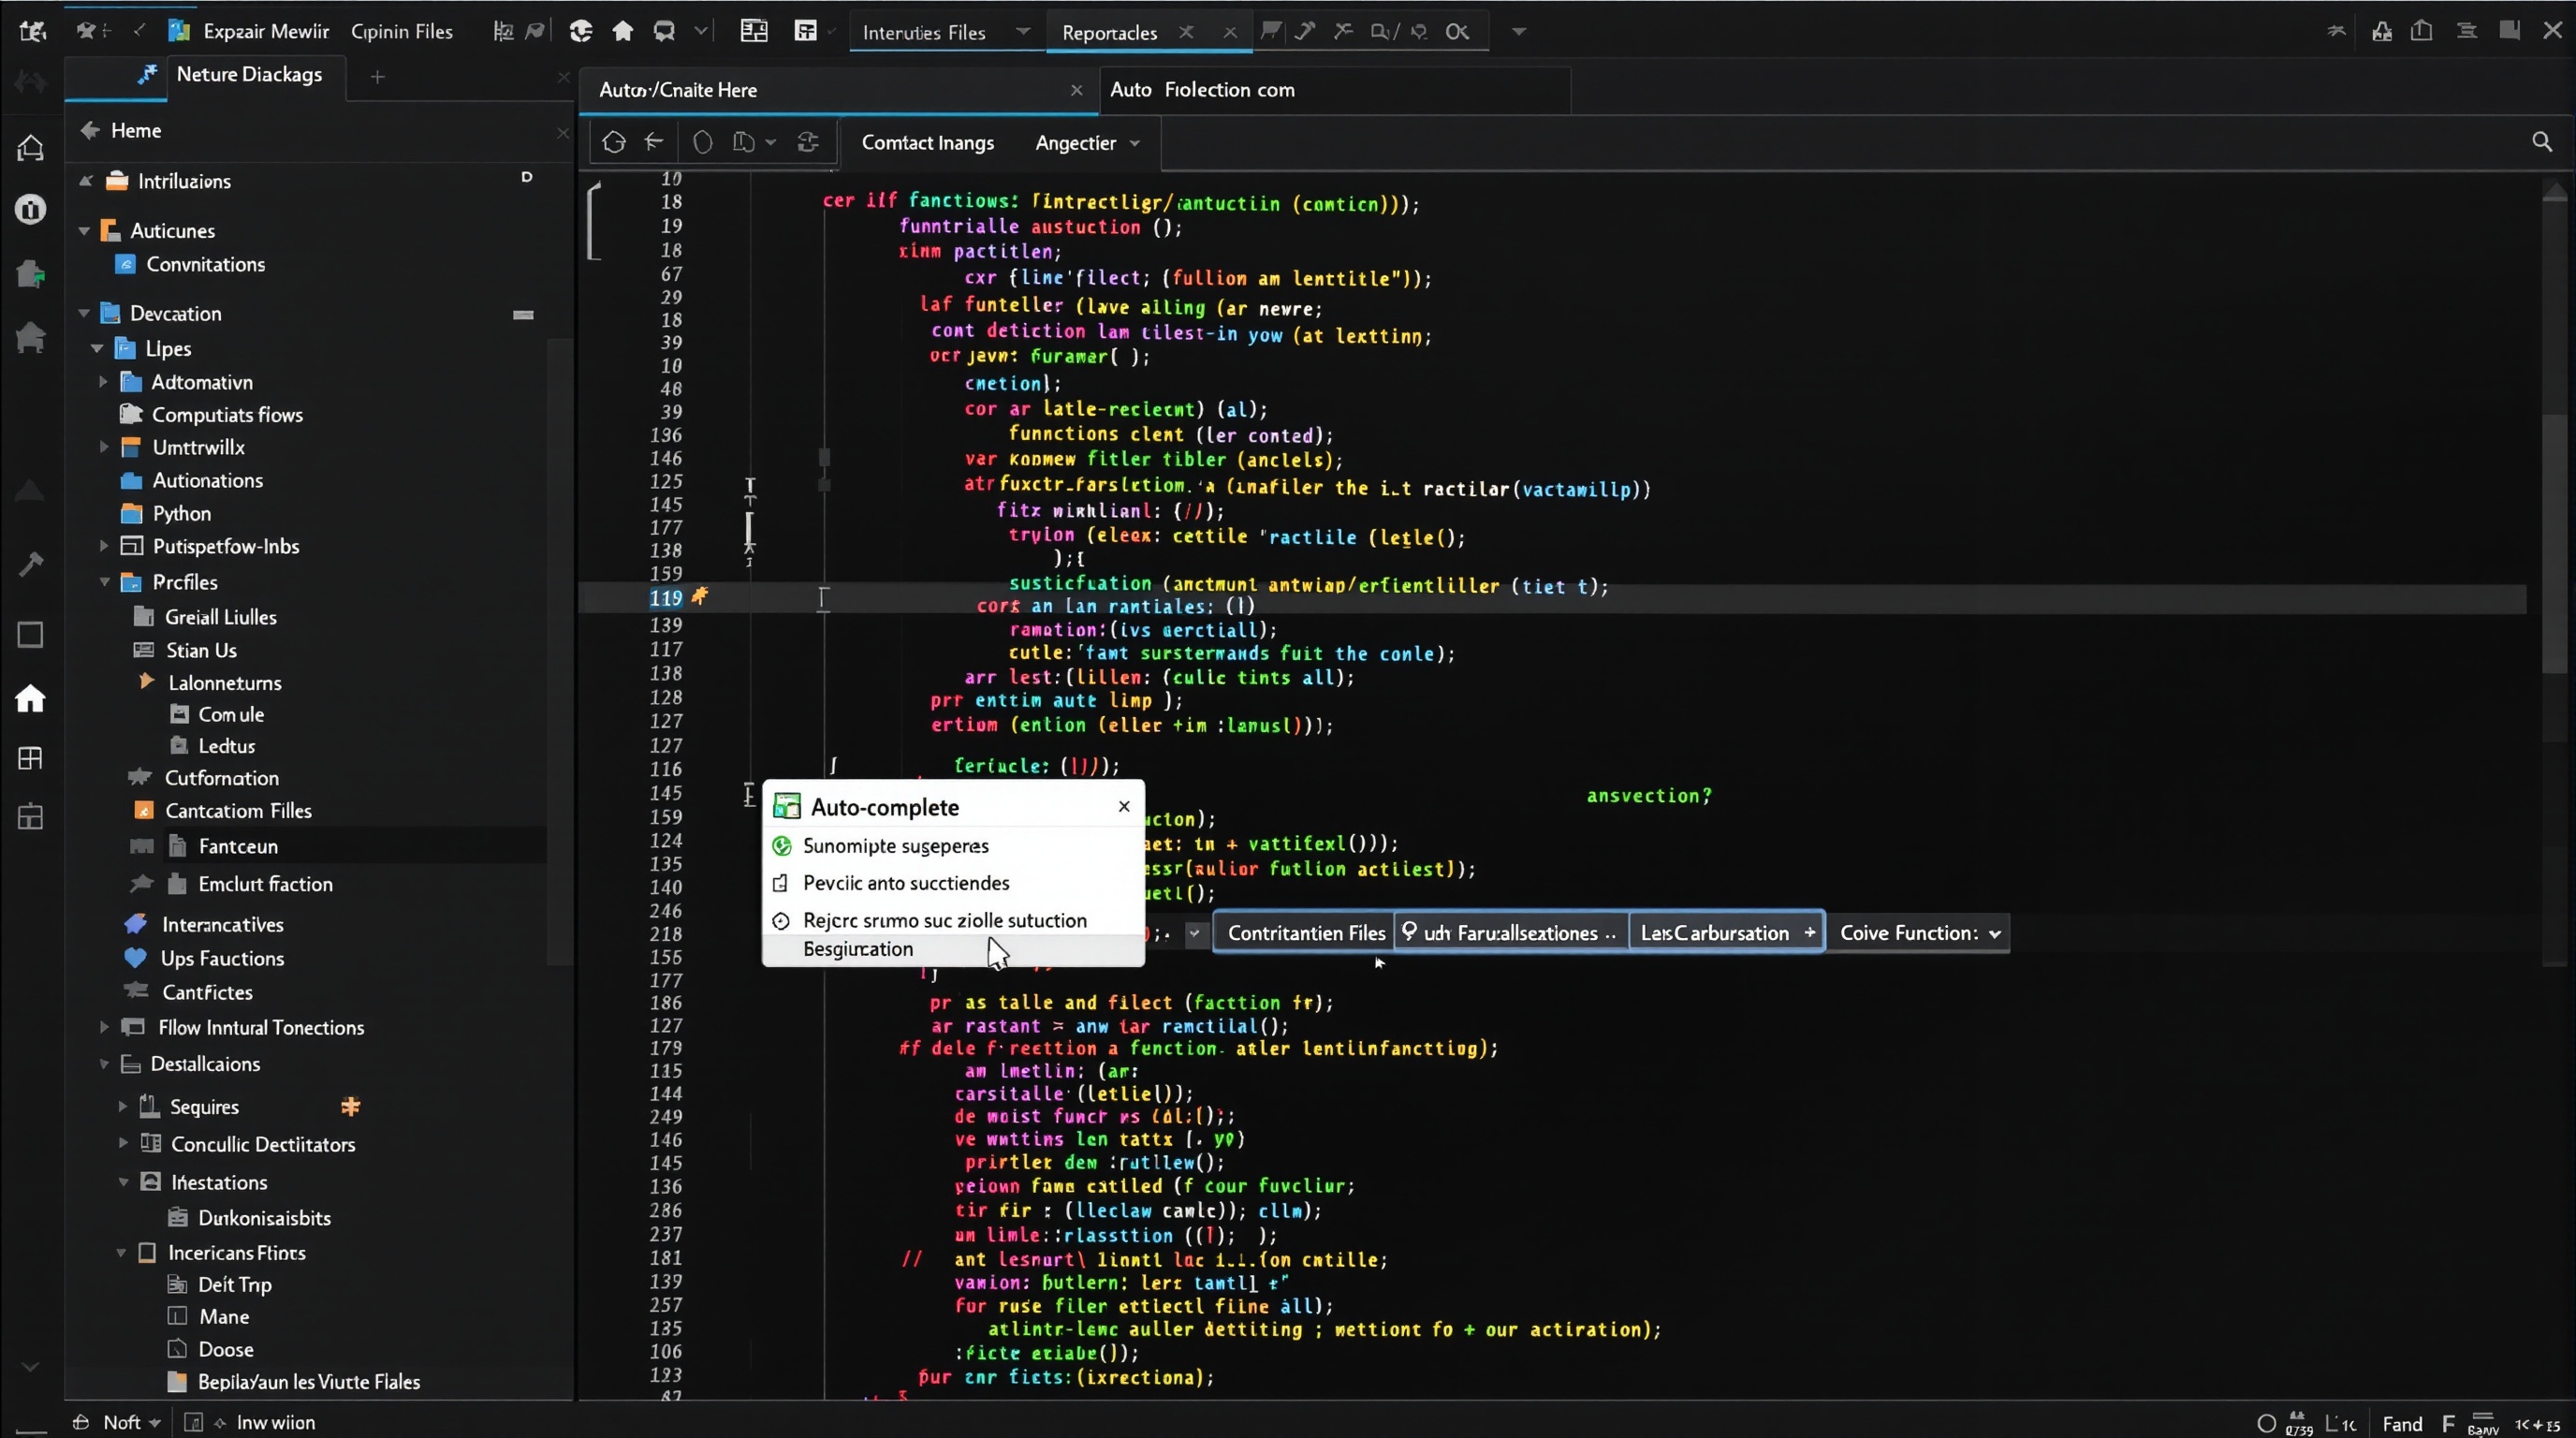Screen dimensions: 2576x1438
Task: Click the back arrow in the editor toolbar
Action: click(654, 142)
